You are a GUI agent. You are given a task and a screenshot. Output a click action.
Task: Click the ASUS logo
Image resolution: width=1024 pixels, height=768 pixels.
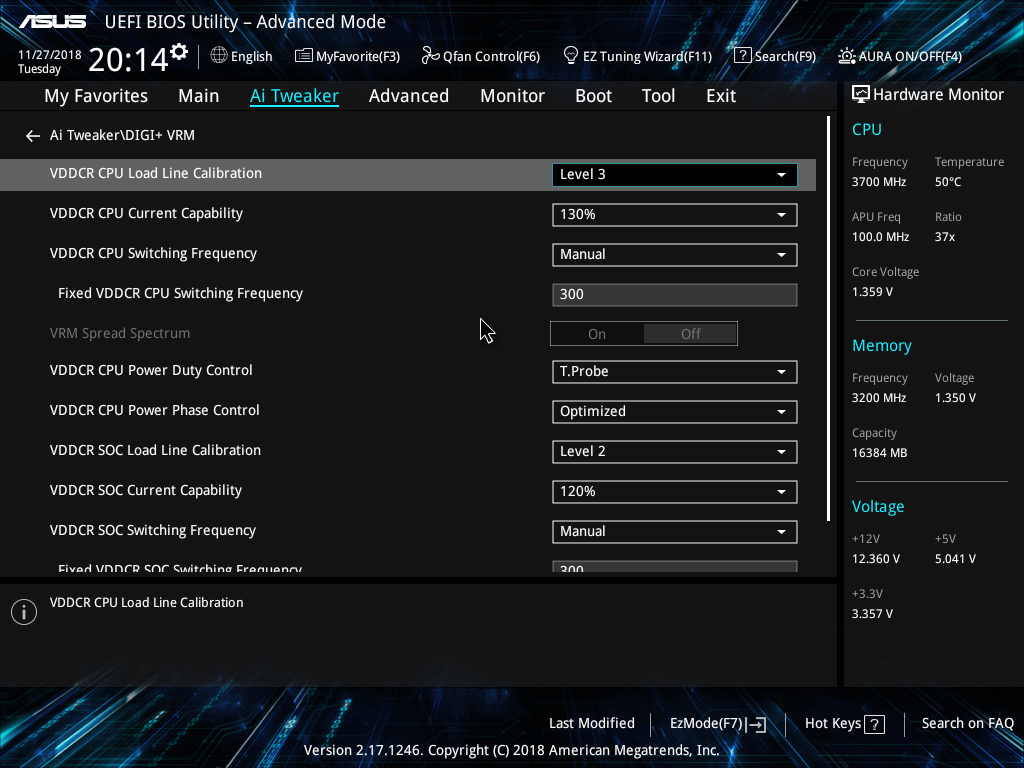point(52,22)
